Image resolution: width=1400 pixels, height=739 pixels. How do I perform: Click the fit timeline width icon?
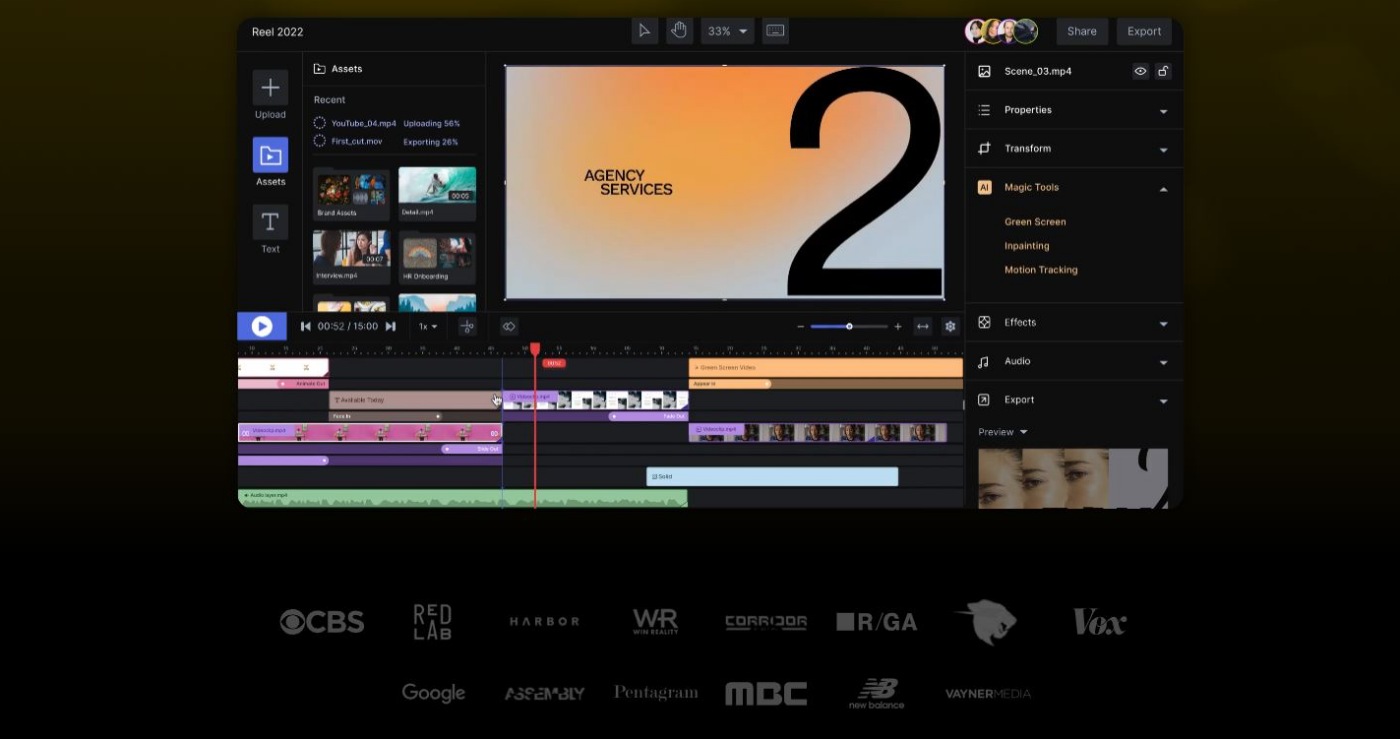922,326
